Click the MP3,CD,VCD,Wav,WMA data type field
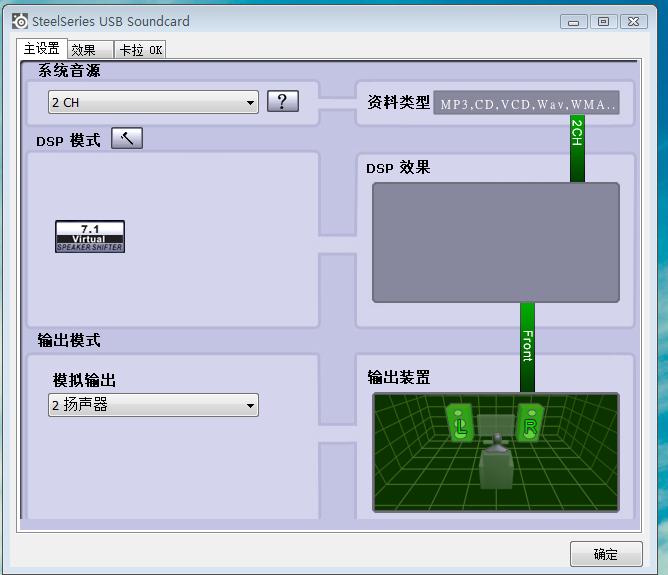 [x=526, y=103]
